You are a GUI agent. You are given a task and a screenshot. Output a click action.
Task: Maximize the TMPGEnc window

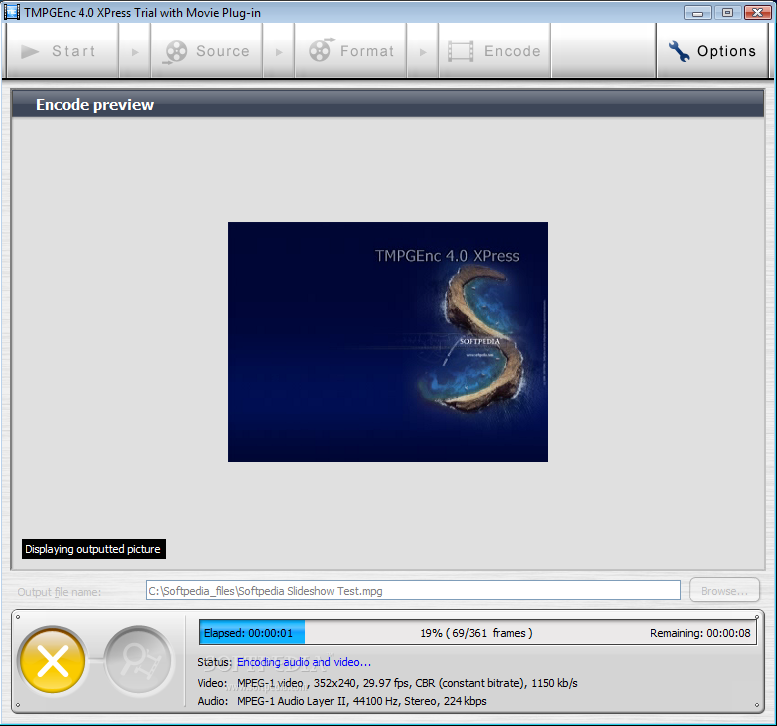pos(727,12)
